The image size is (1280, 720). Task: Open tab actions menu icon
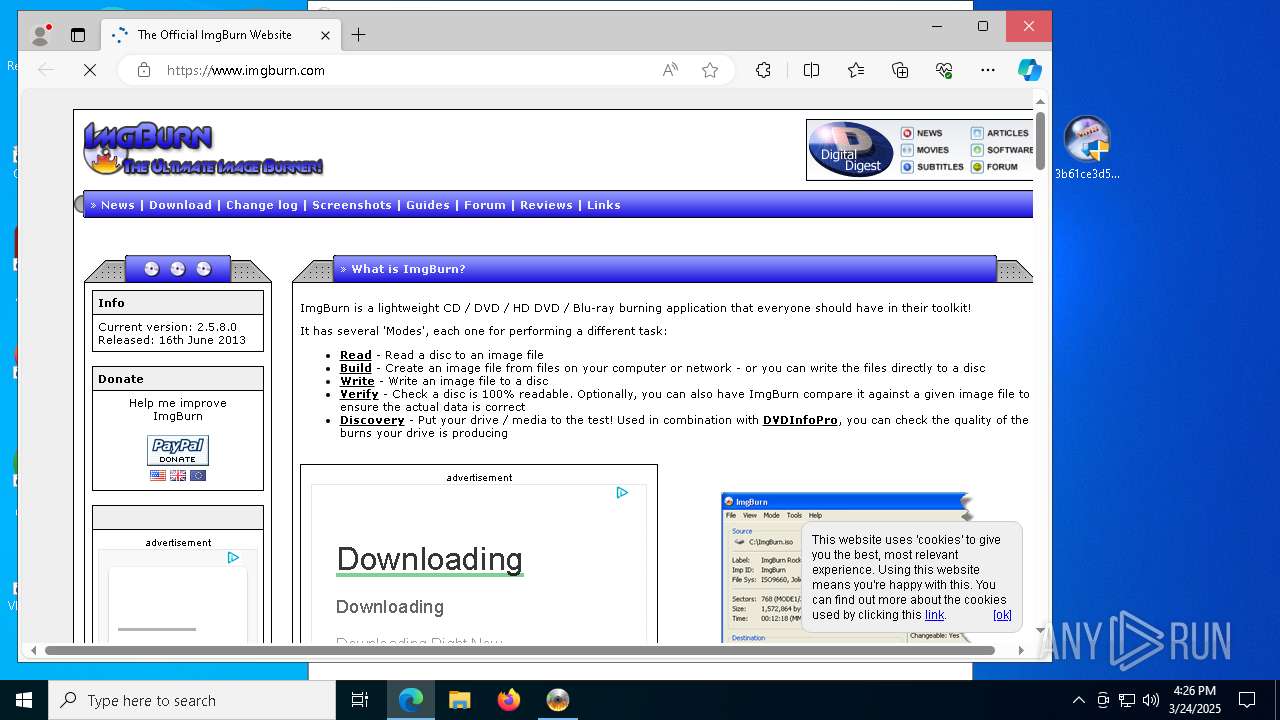pos(78,35)
